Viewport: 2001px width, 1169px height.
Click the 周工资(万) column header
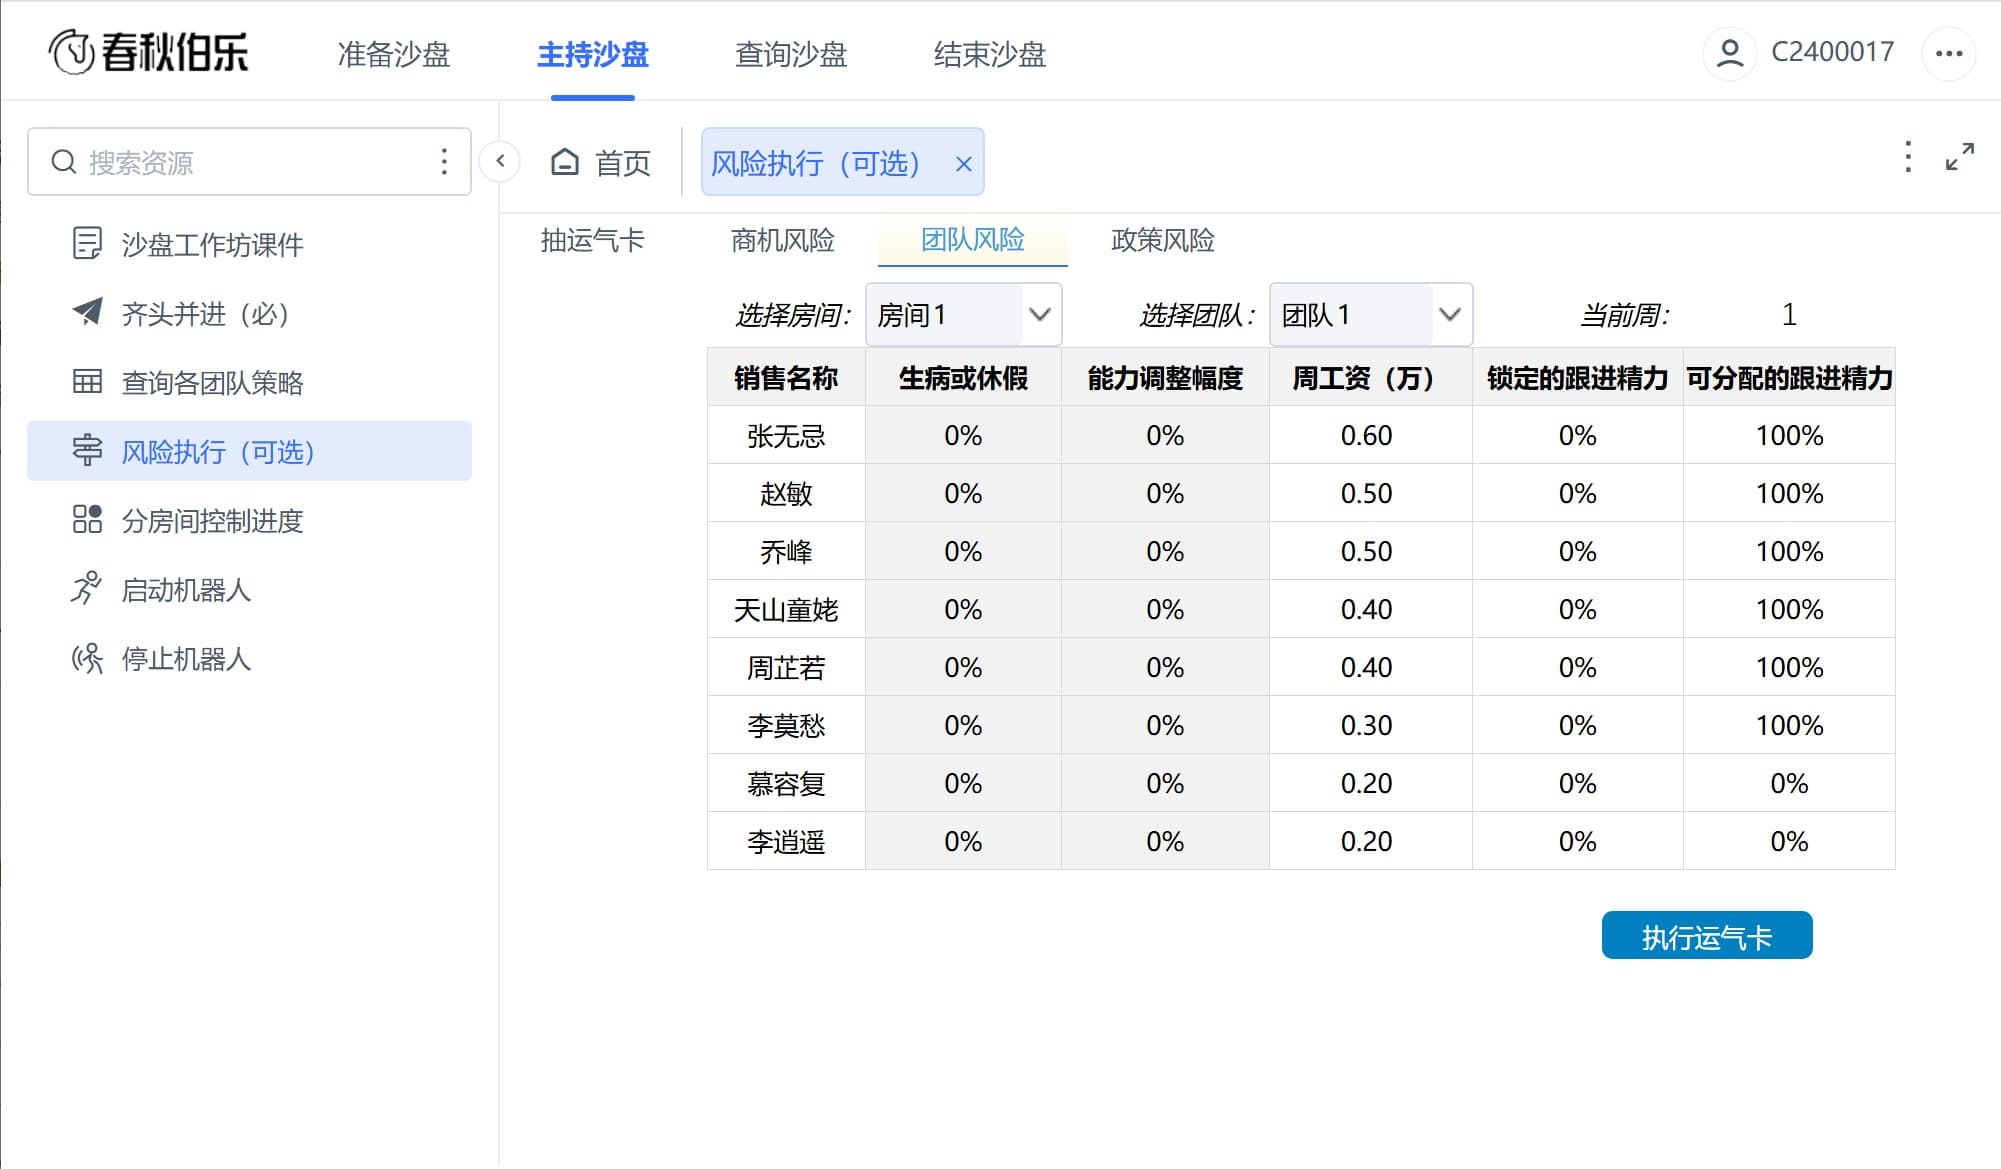[x=1370, y=377]
